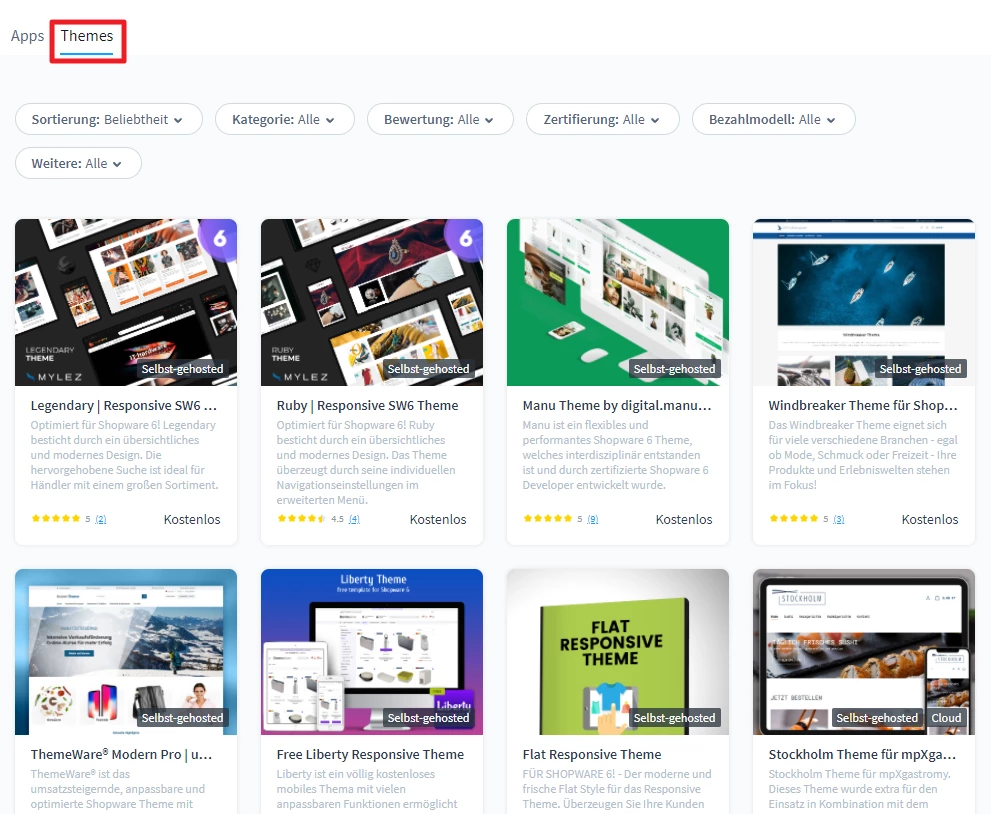Expand the Zertifizierung filter
Image resolution: width=991 pixels, height=814 pixels.
tap(602, 119)
